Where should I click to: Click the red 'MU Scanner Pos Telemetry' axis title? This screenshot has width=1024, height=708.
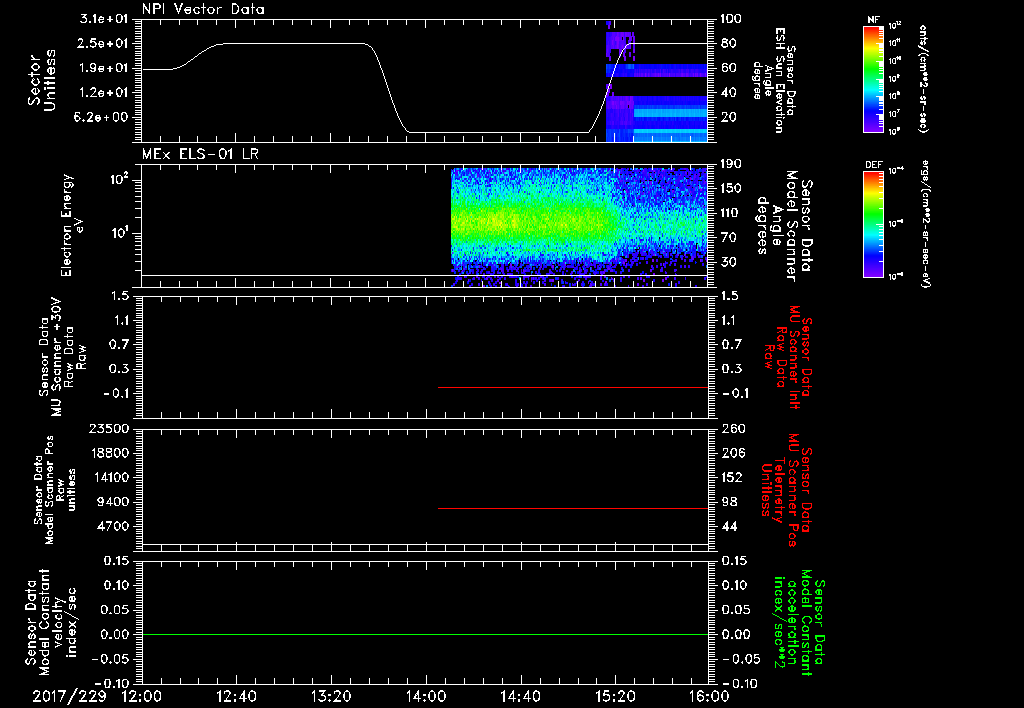786,490
